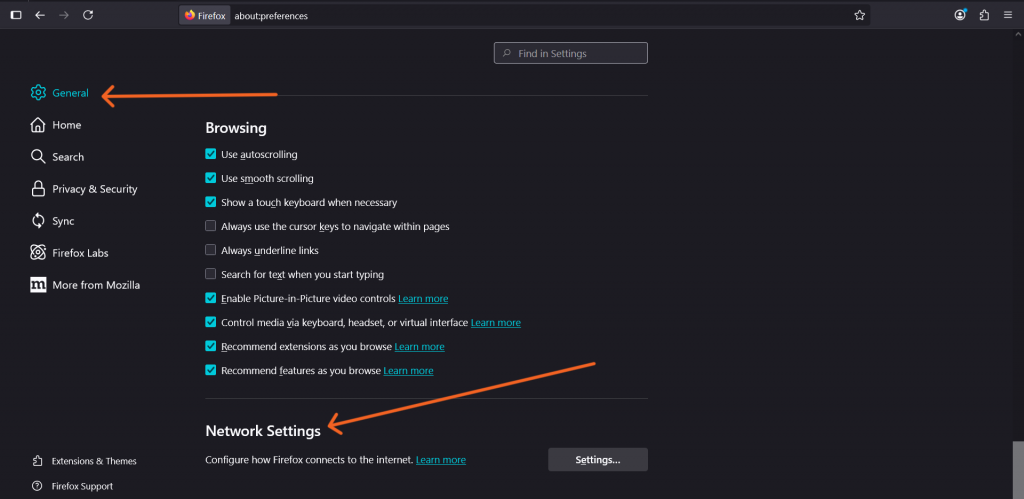This screenshot has height=499, width=1024.
Task: Open the Firefox Labs category
Action: [82, 253]
